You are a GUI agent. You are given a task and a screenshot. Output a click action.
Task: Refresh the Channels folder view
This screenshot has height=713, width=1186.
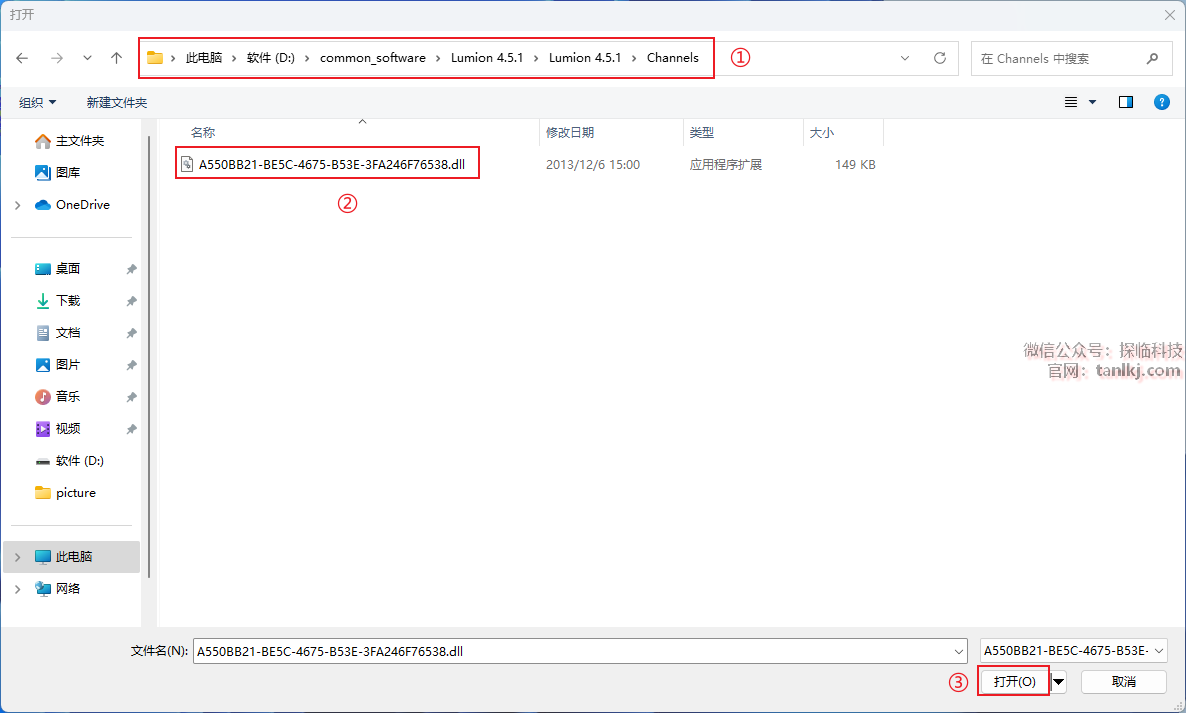tap(940, 58)
